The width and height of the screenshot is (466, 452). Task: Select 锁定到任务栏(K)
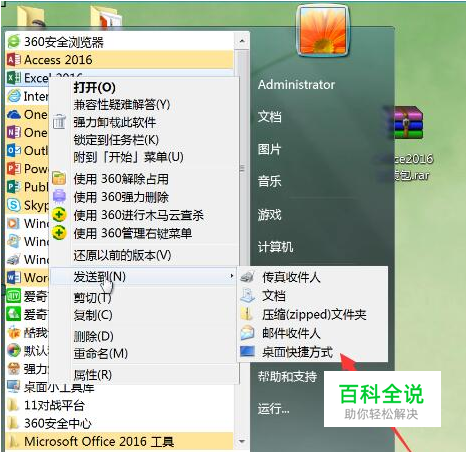coord(116,140)
